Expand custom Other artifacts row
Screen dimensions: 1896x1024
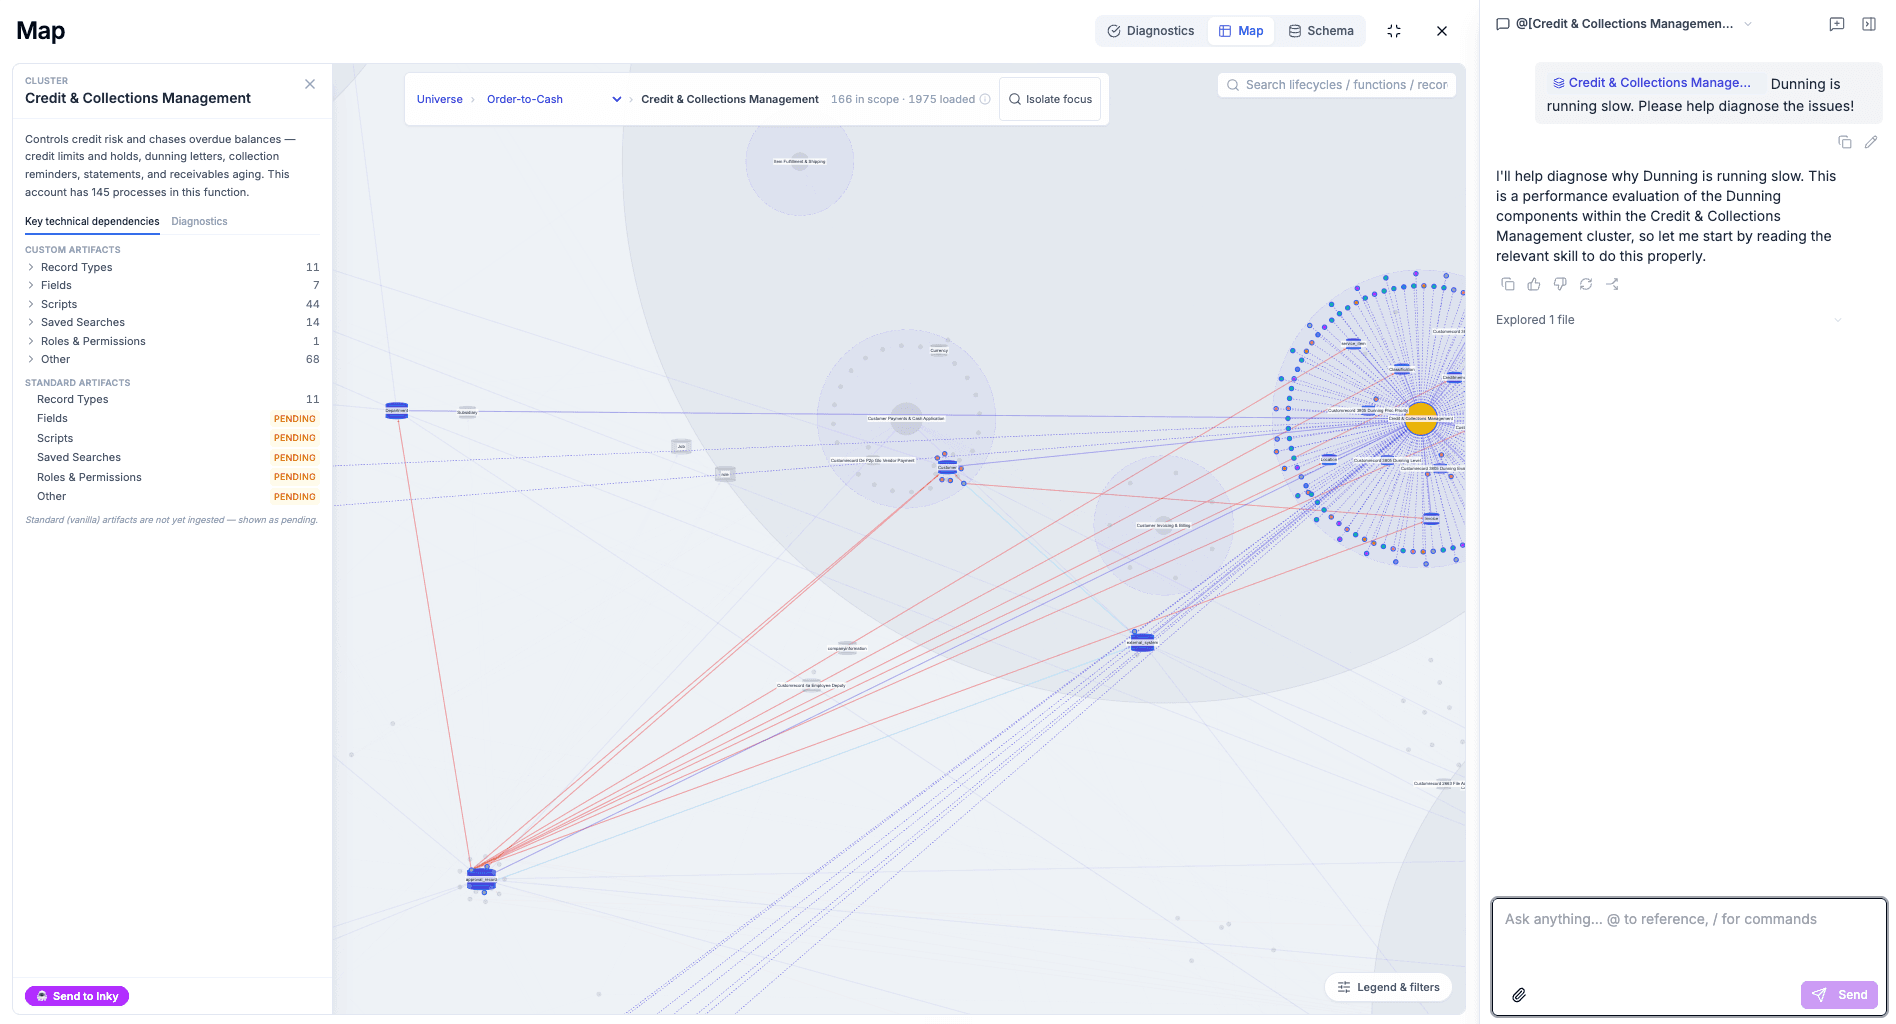coord(172,359)
